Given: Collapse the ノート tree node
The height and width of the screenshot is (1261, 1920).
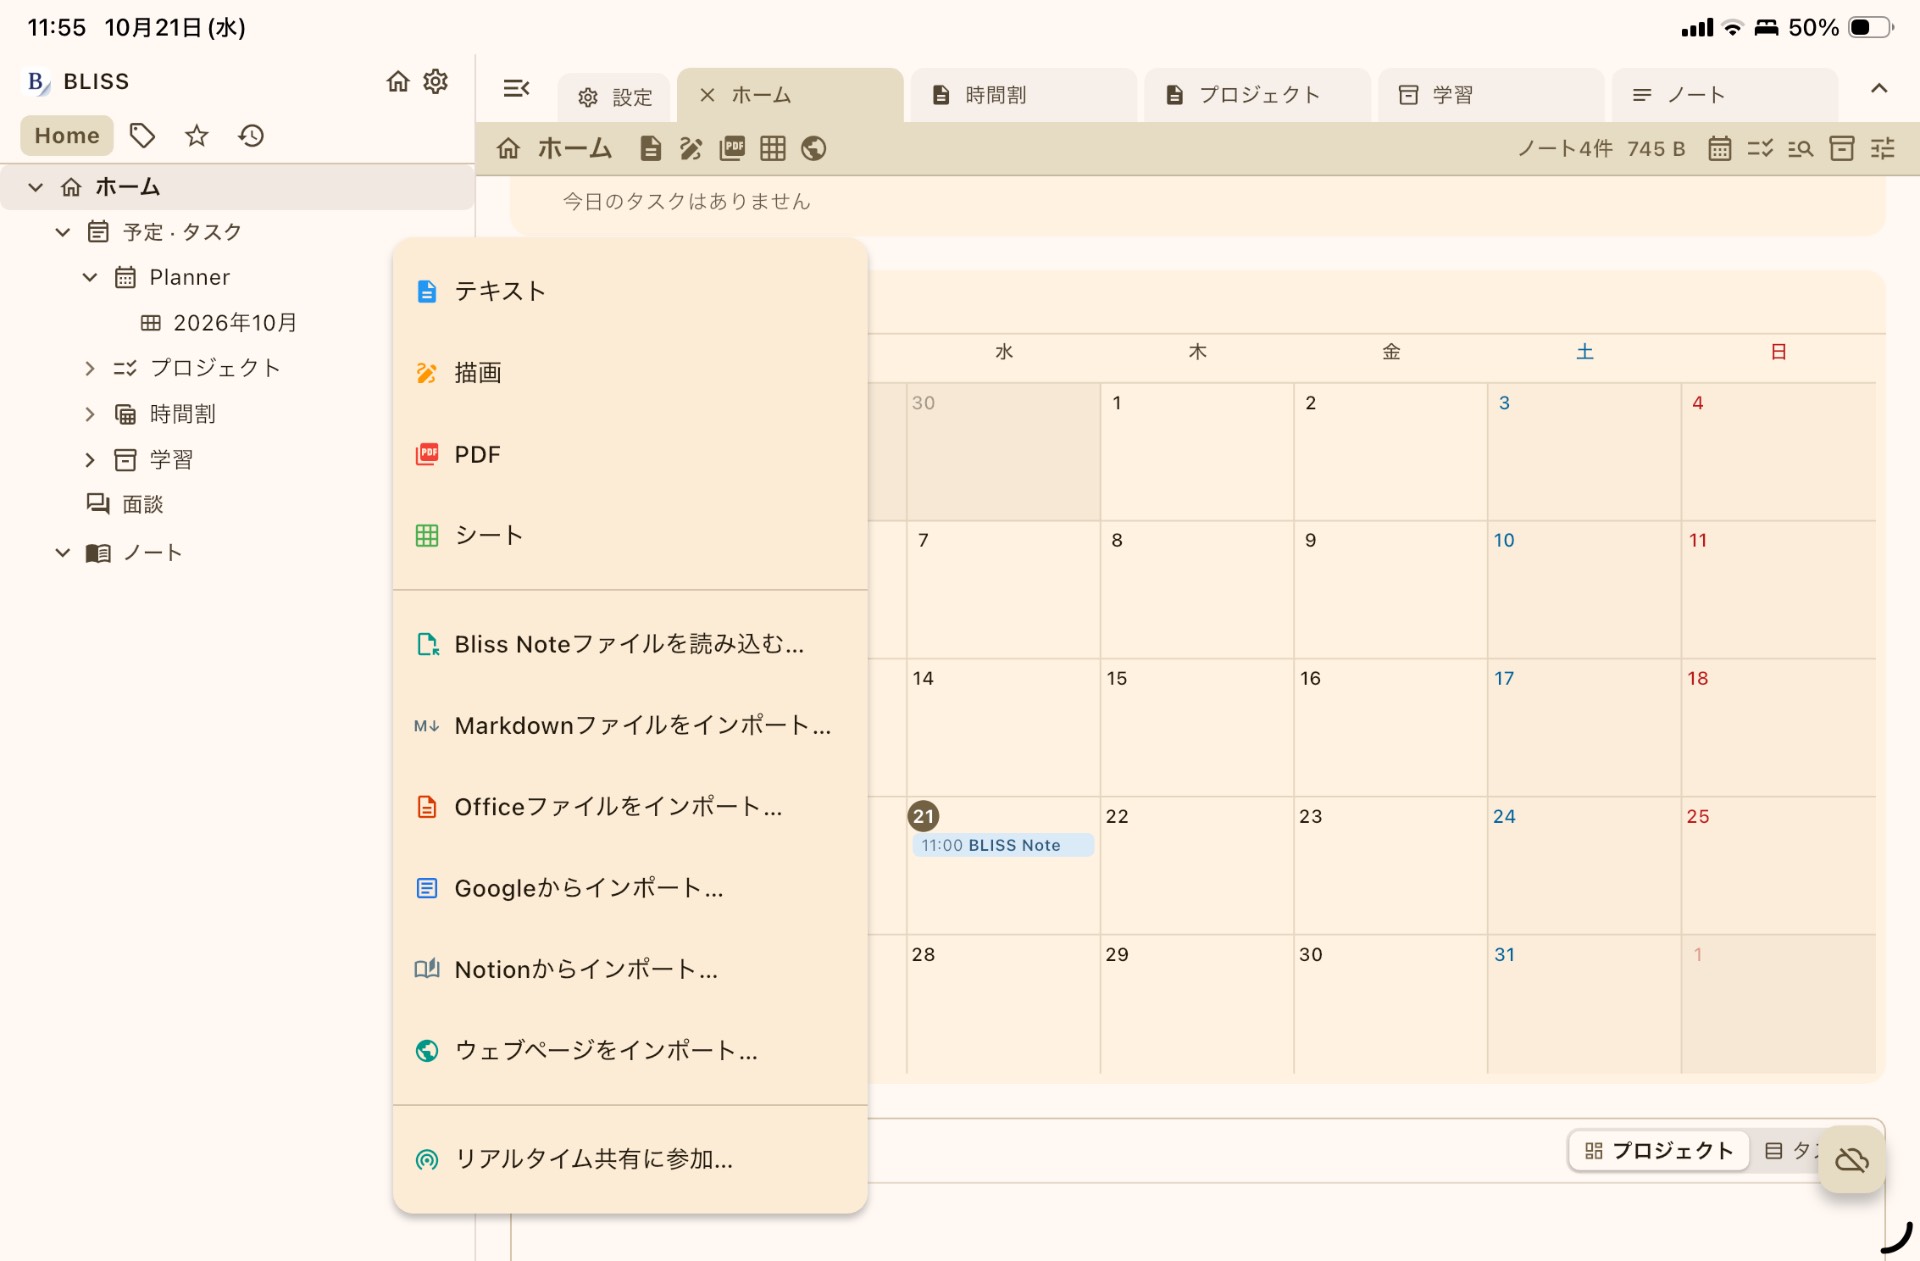Looking at the screenshot, I should pyautogui.click(x=63, y=552).
